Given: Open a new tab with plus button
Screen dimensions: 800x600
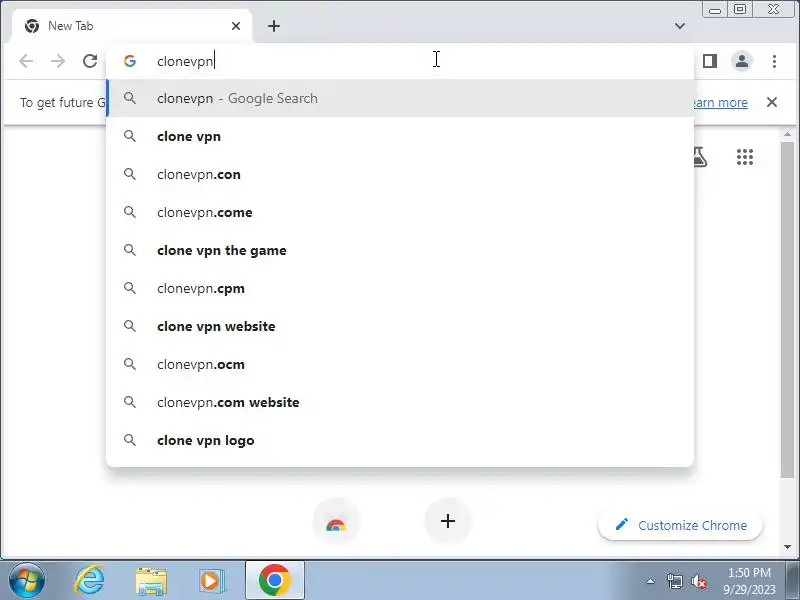Looking at the screenshot, I should [274, 26].
